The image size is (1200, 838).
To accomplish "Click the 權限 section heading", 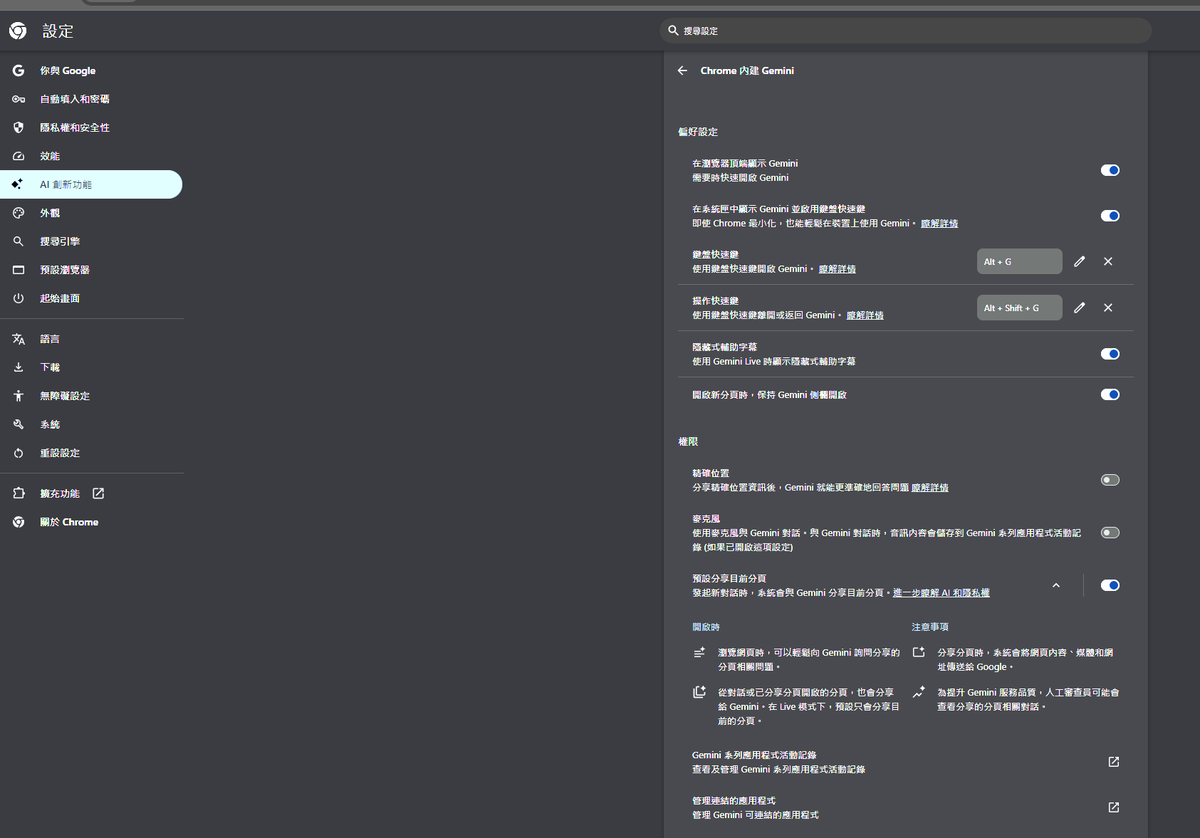I will pos(688,441).
